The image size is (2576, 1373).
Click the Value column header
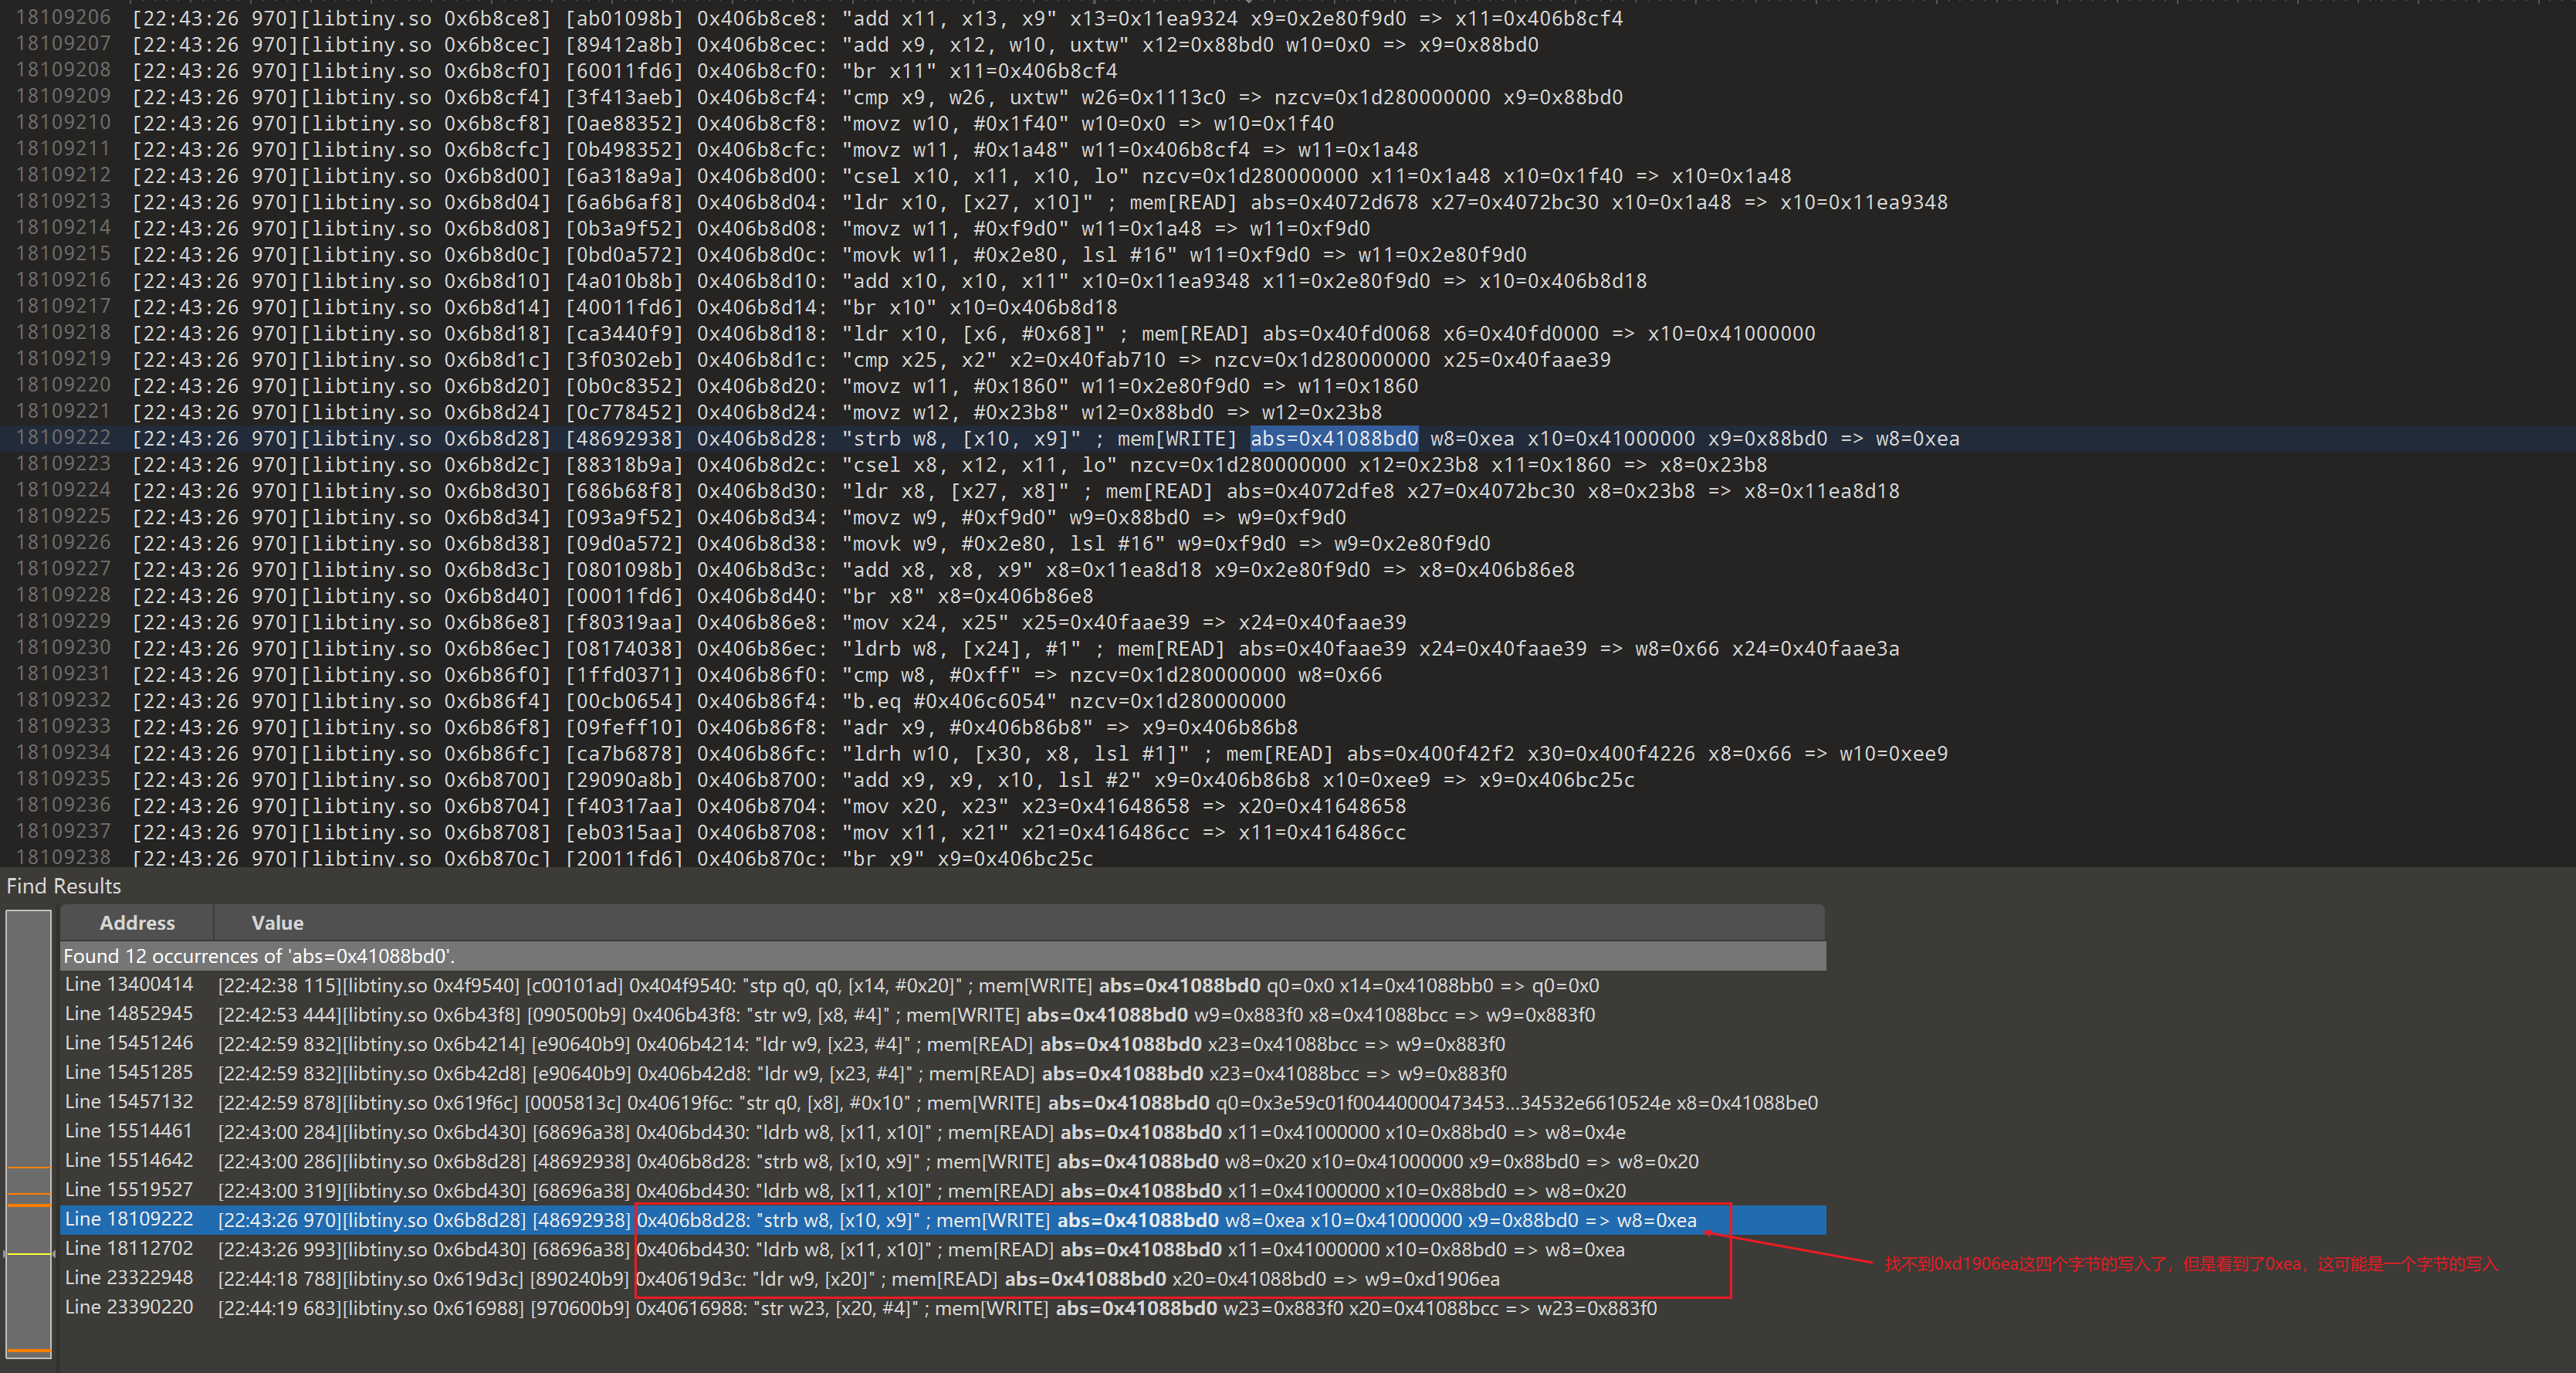pos(277,923)
